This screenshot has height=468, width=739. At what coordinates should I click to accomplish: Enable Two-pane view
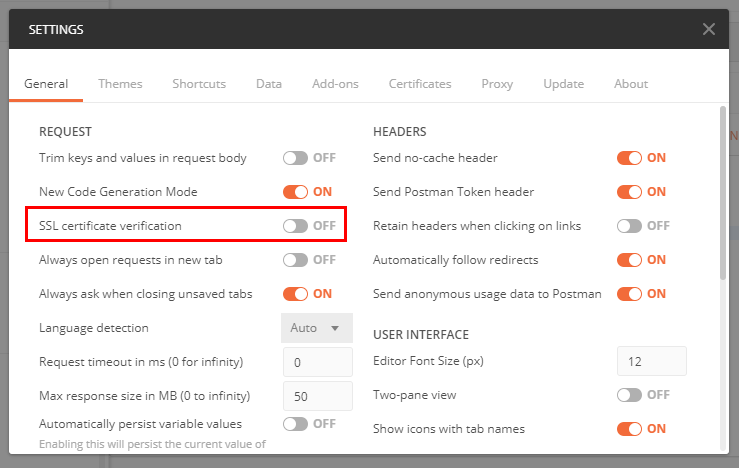pyautogui.click(x=629, y=394)
